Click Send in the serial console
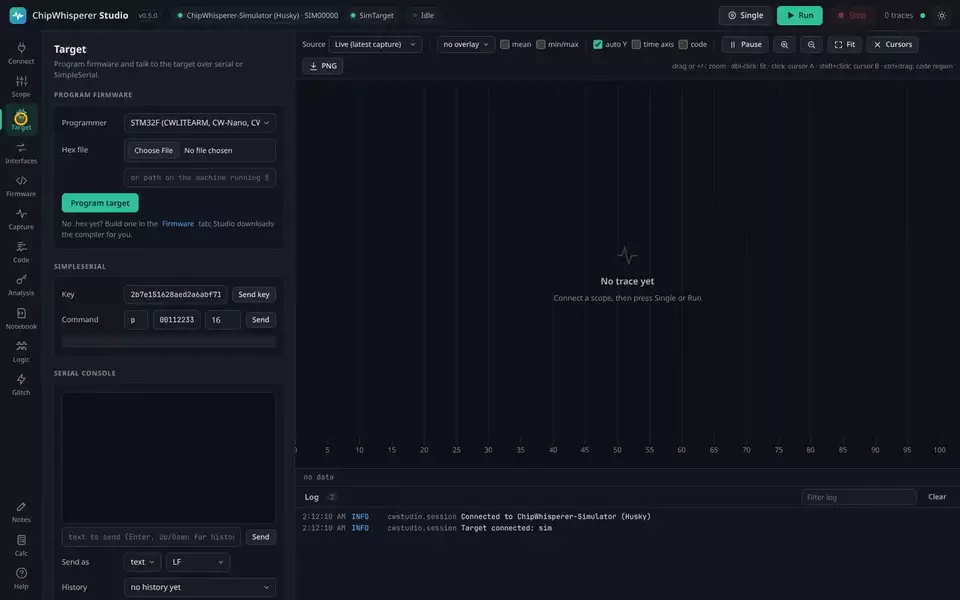This screenshot has width=960, height=600. (x=260, y=537)
